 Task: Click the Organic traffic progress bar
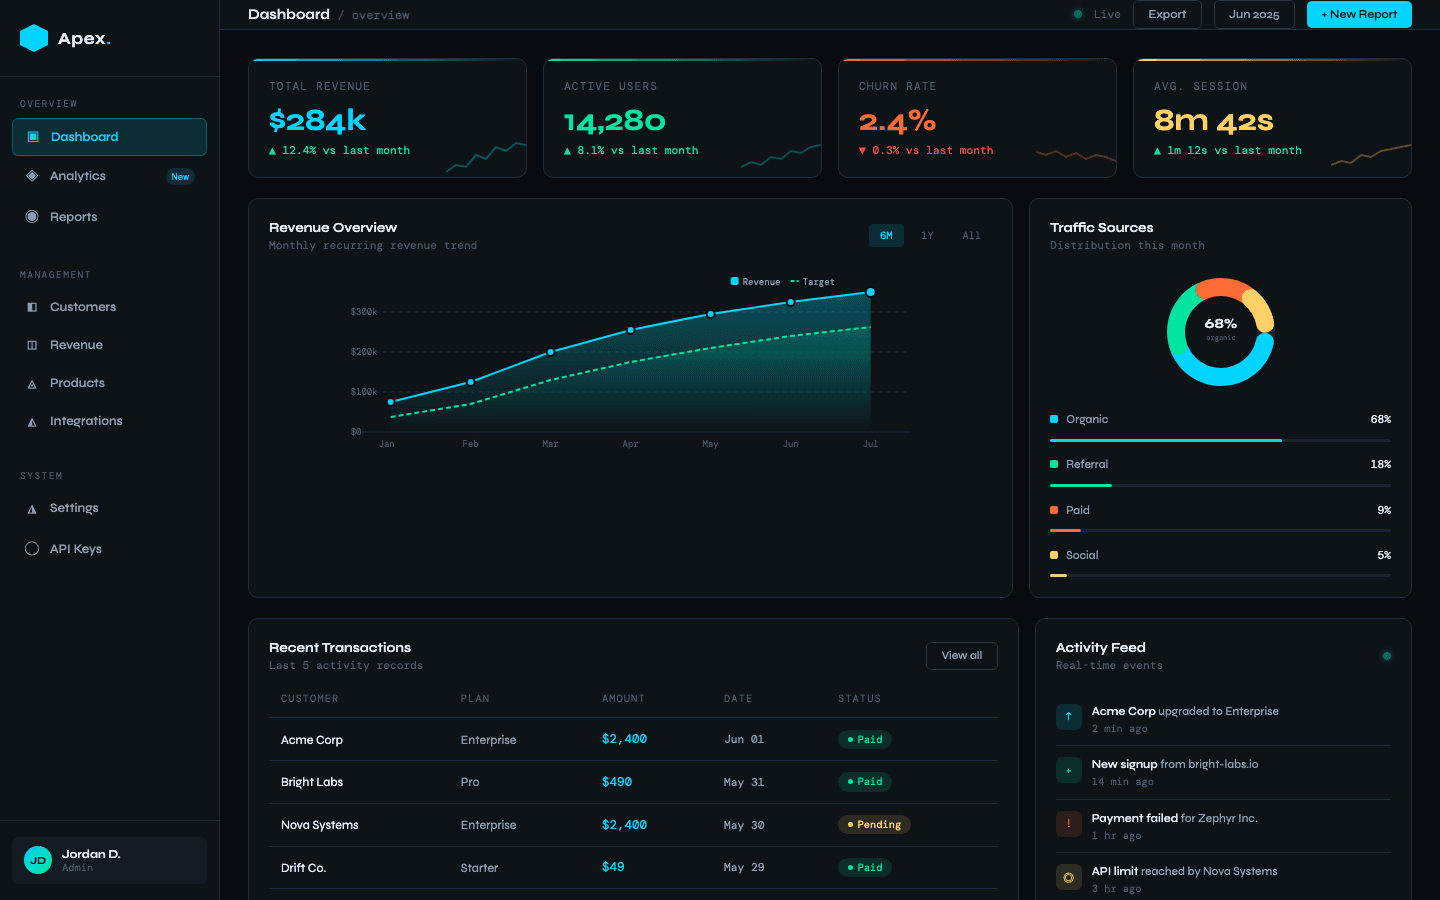coord(1220,440)
